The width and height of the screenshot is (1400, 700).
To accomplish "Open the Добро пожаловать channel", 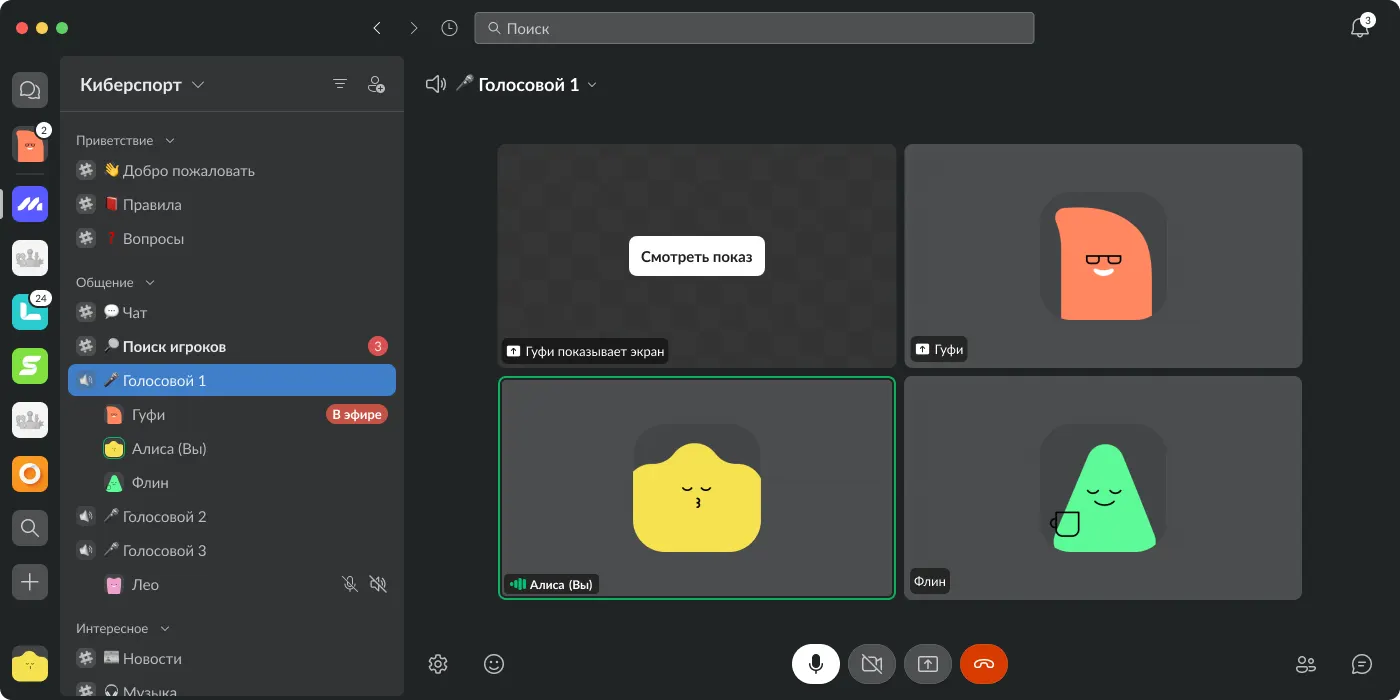I will click(x=232, y=171).
